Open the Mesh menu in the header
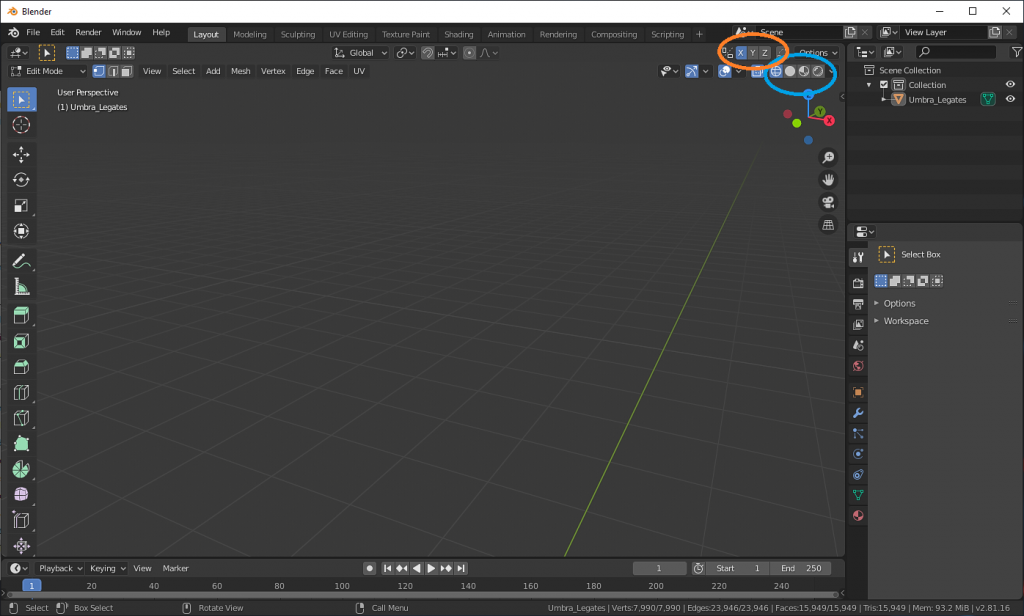 click(240, 71)
